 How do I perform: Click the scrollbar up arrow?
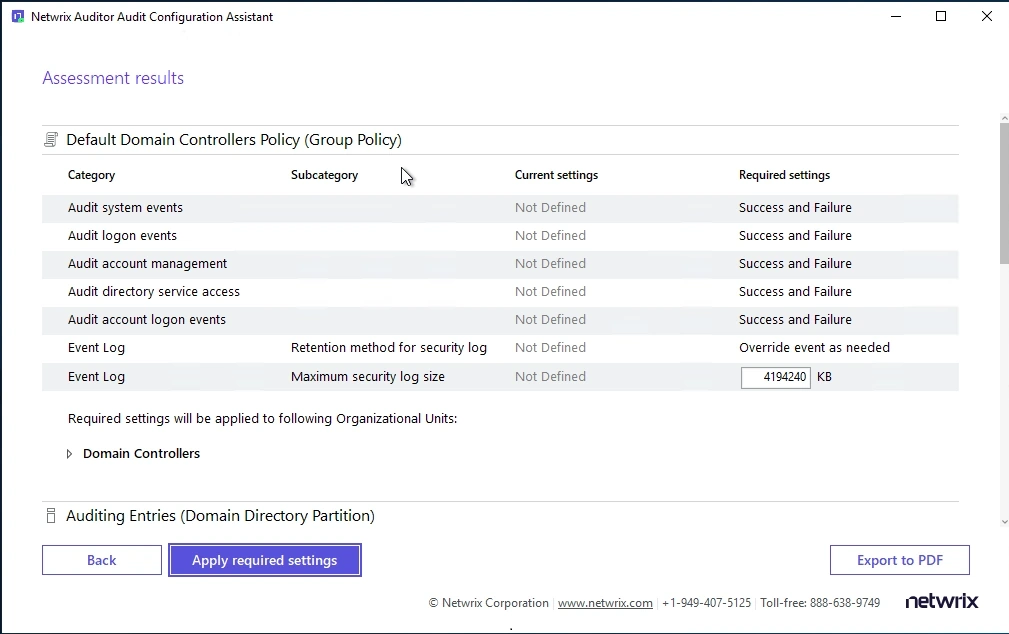point(1003,119)
